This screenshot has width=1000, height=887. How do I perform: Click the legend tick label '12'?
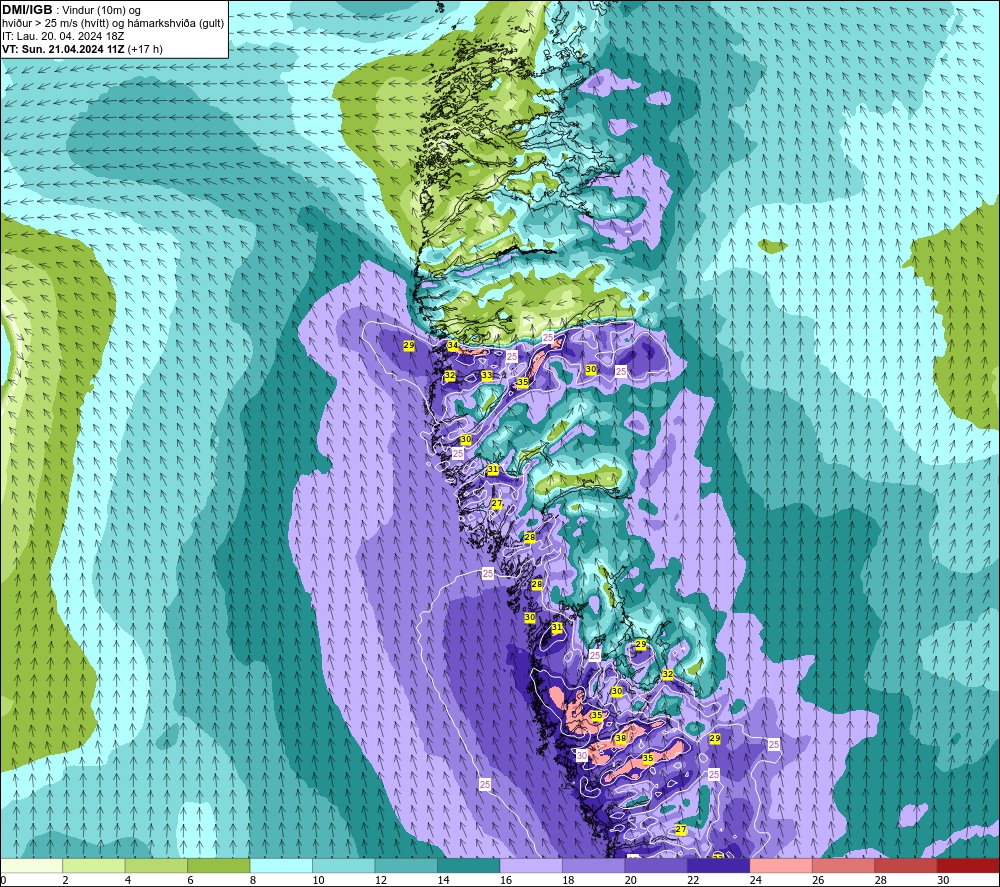pos(381,880)
